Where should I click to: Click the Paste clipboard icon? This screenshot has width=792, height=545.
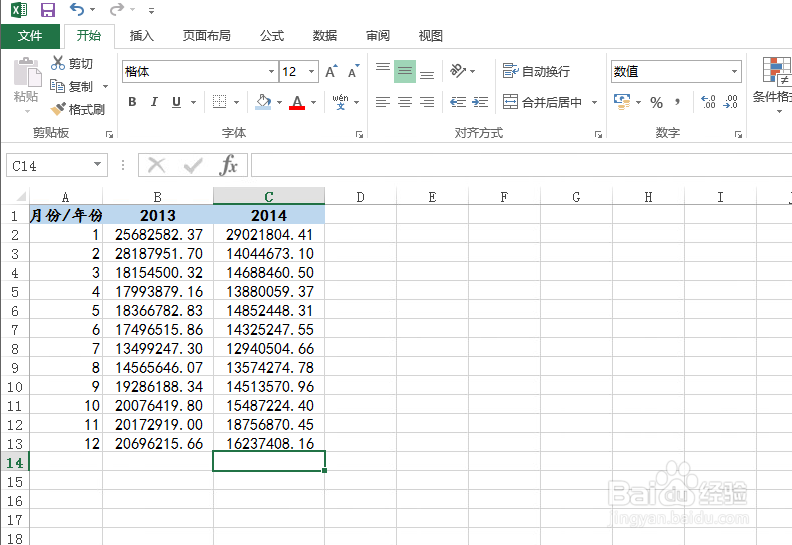[x=27, y=72]
